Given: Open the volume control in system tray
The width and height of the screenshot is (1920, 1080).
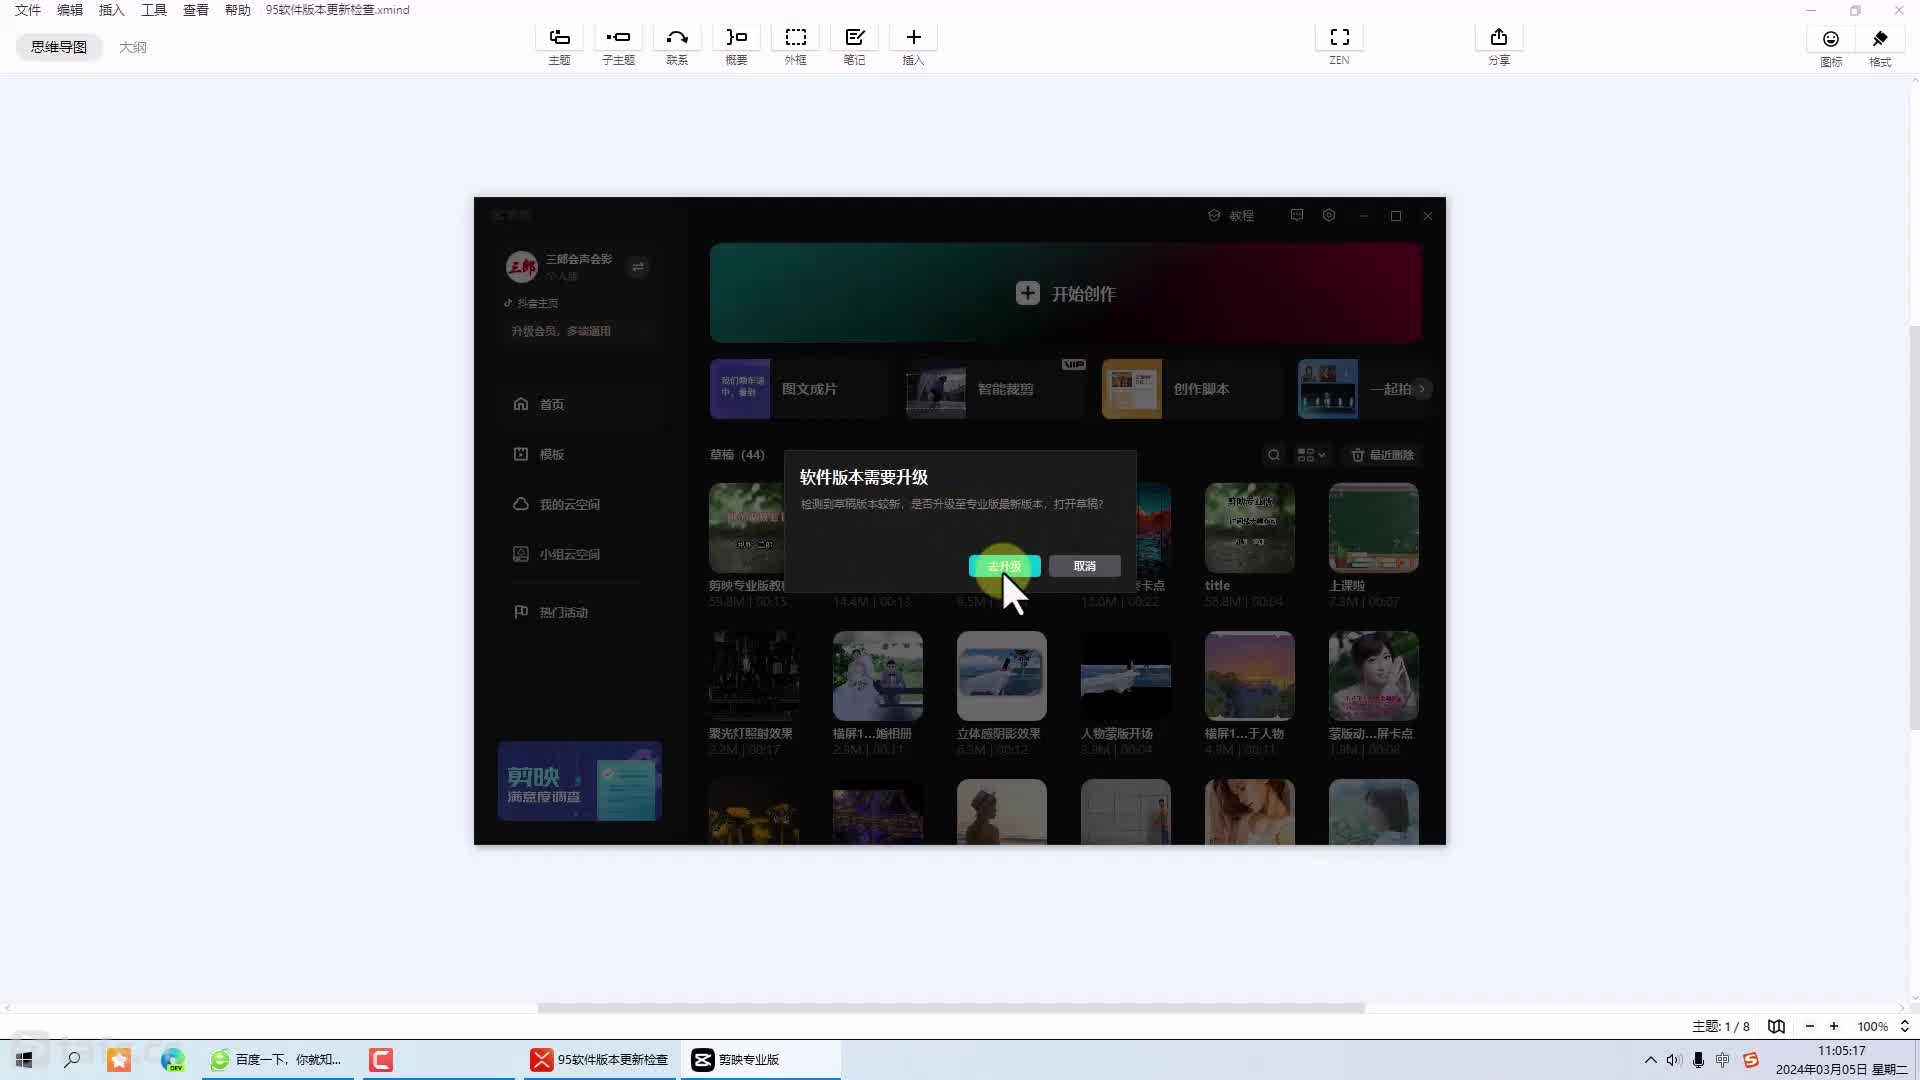Looking at the screenshot, I should coord(1674,1059).
